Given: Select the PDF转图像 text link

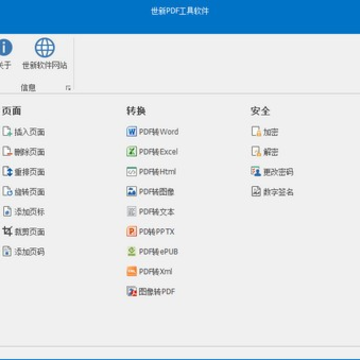Looking at the screenshot, I should click(157, 192).
